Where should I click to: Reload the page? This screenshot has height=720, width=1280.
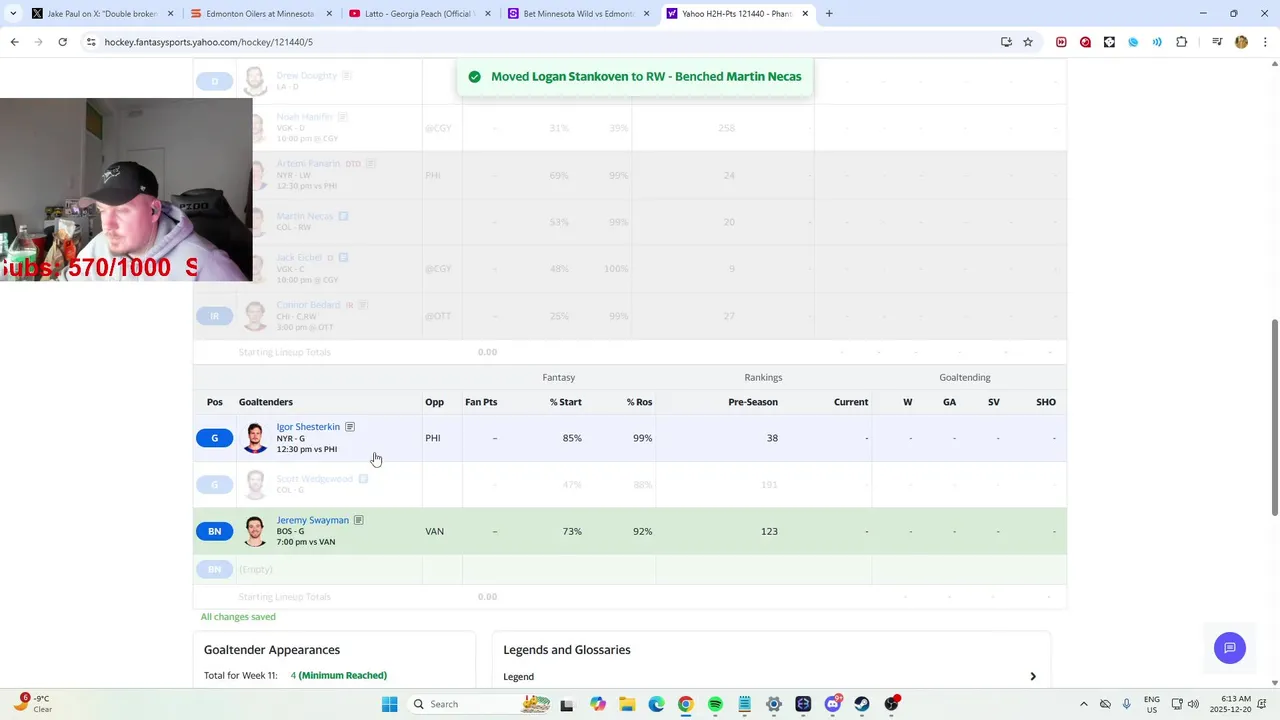click(x=62, y=42)
